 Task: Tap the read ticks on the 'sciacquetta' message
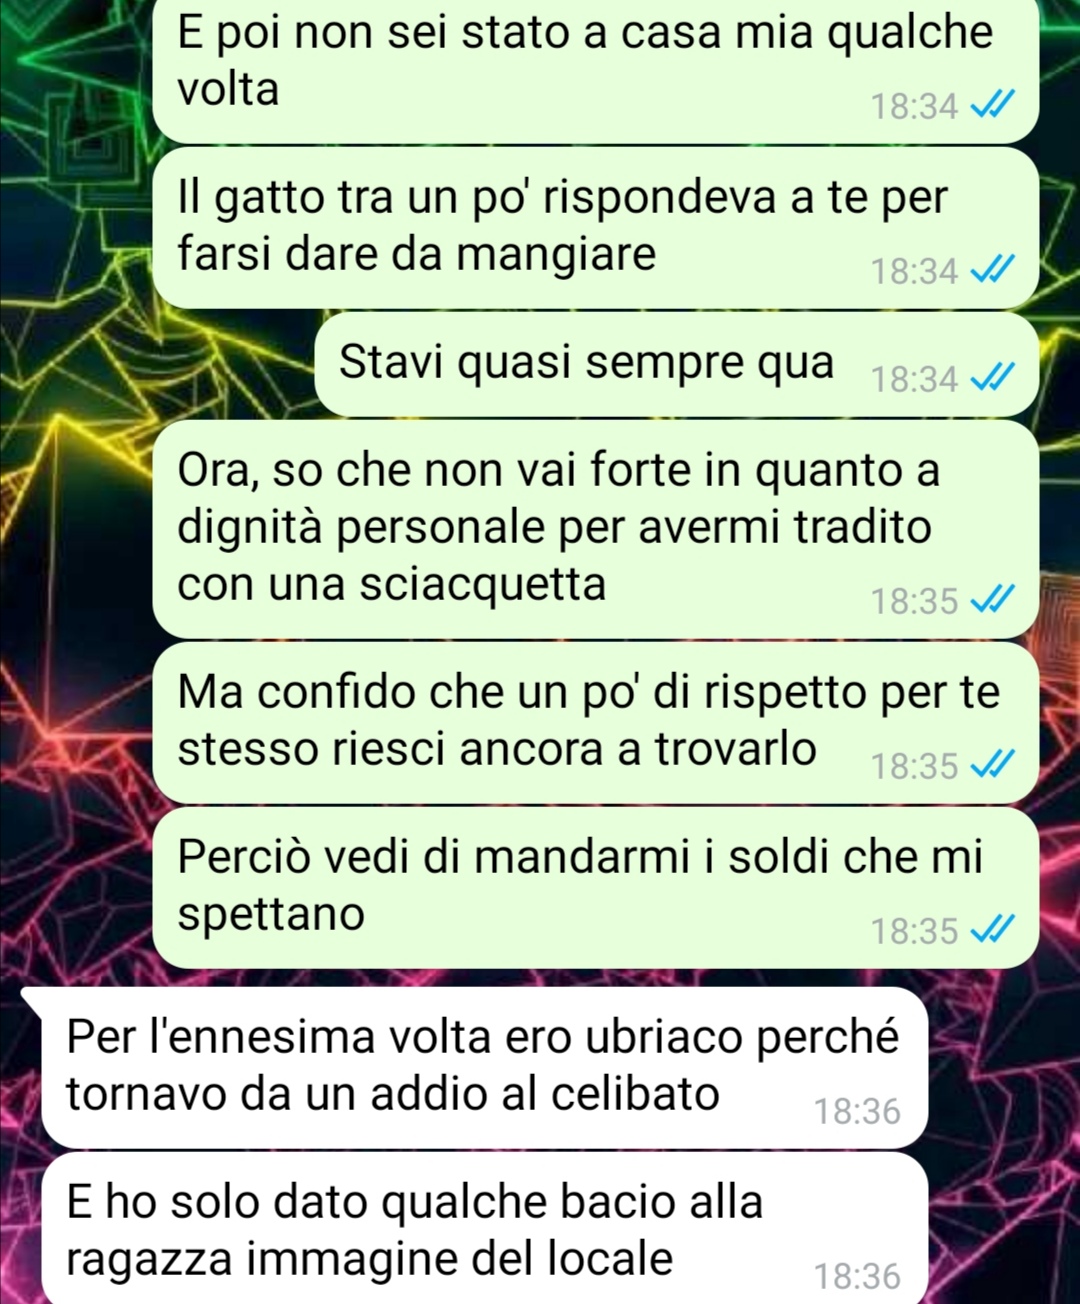click(993, 600)
